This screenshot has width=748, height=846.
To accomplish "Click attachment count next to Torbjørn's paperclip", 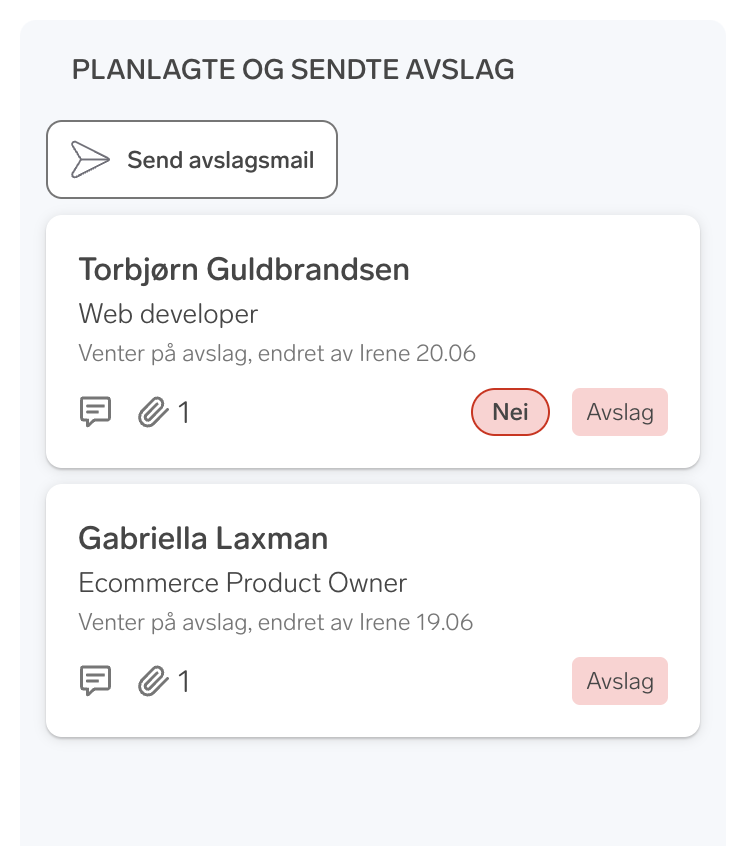I will [184, 412].
